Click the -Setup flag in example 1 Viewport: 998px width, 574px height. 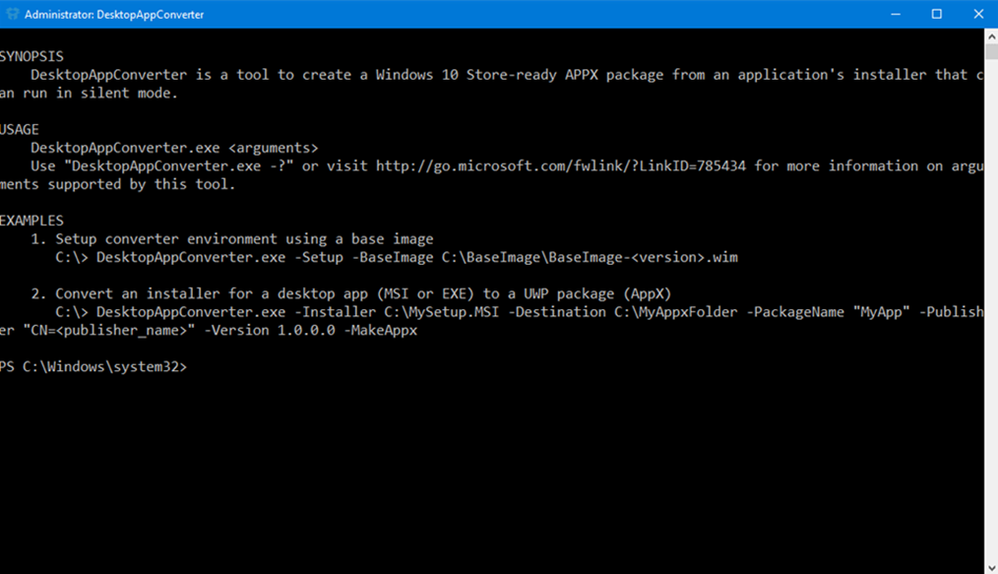point(319,258)
